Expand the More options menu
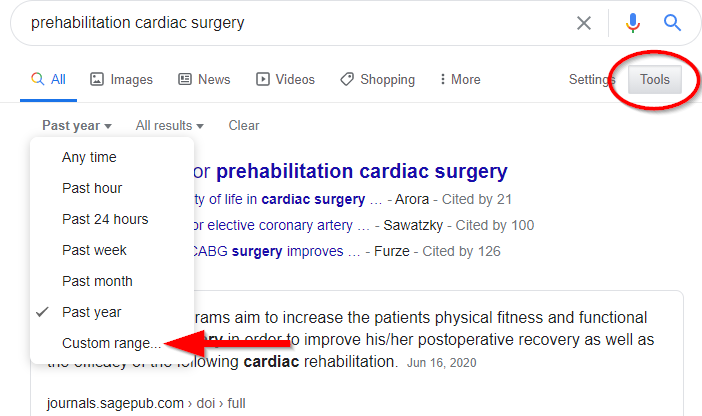 click(x=460, y=80)
